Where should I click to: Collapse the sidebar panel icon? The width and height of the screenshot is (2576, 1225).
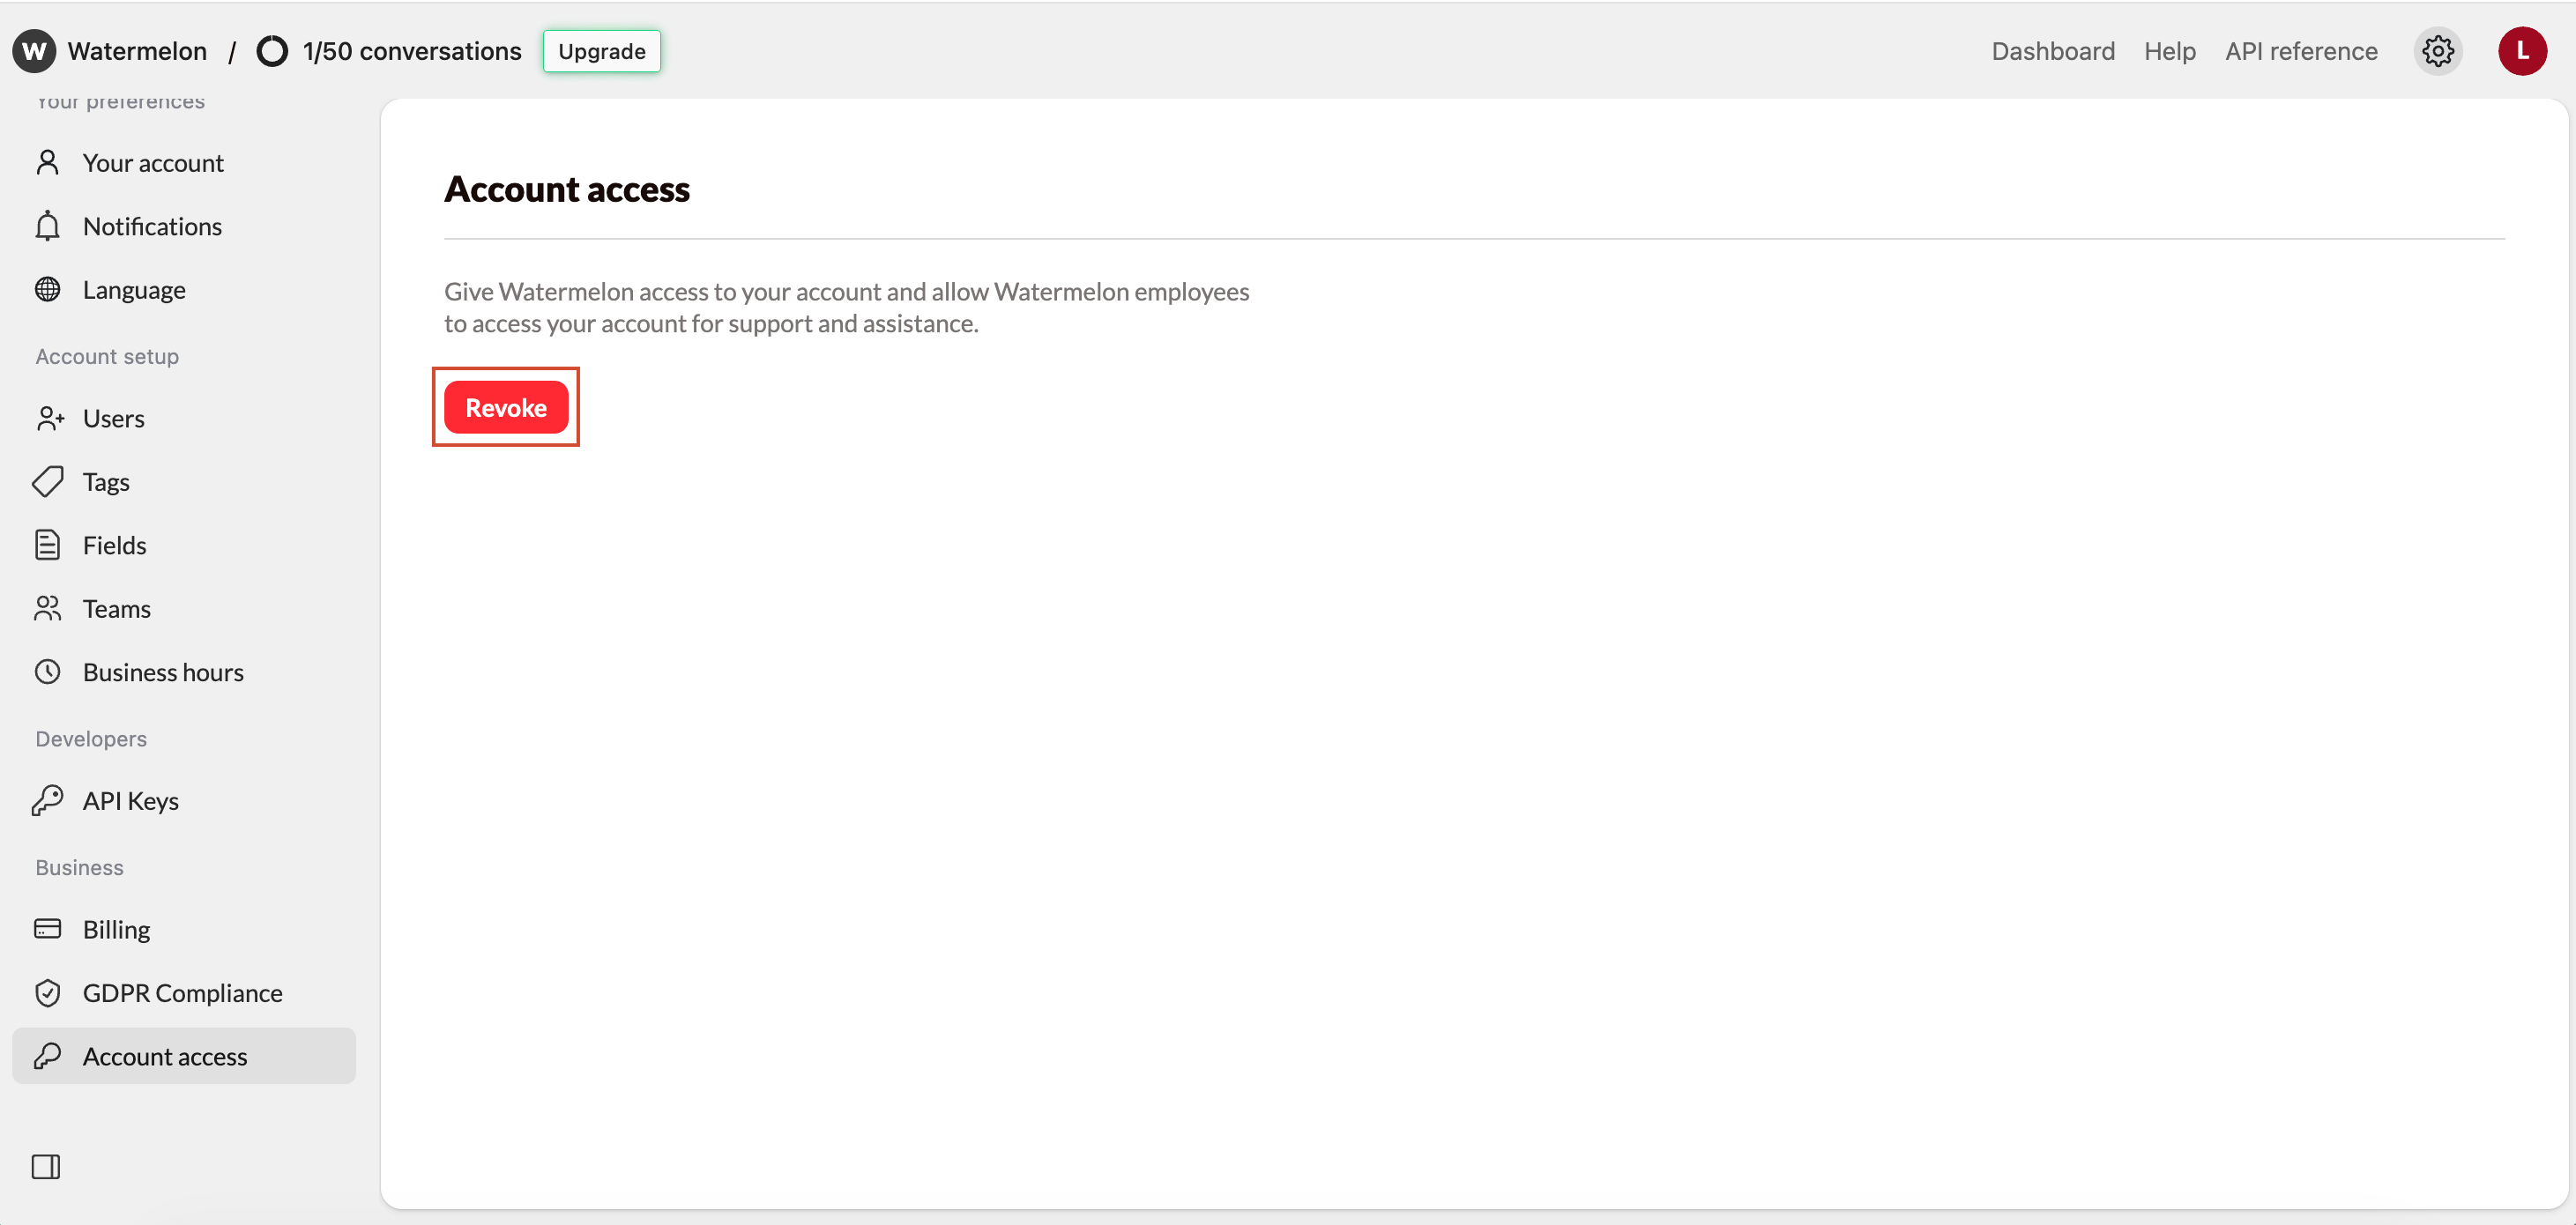[46, 1167]
